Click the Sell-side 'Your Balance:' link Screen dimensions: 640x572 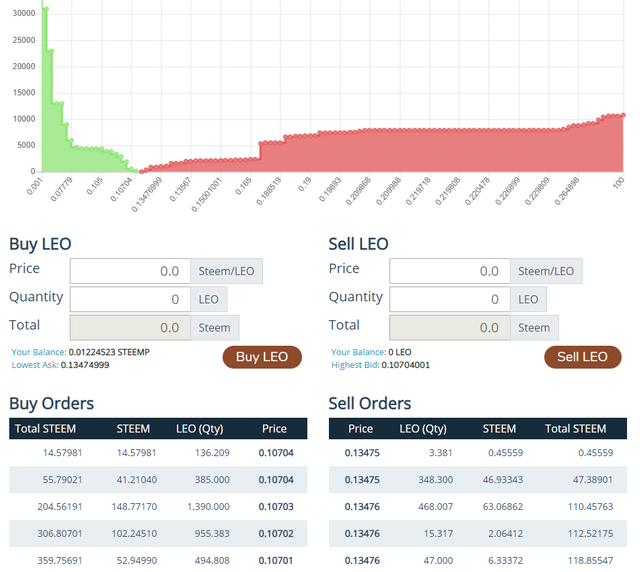point(358,352)
